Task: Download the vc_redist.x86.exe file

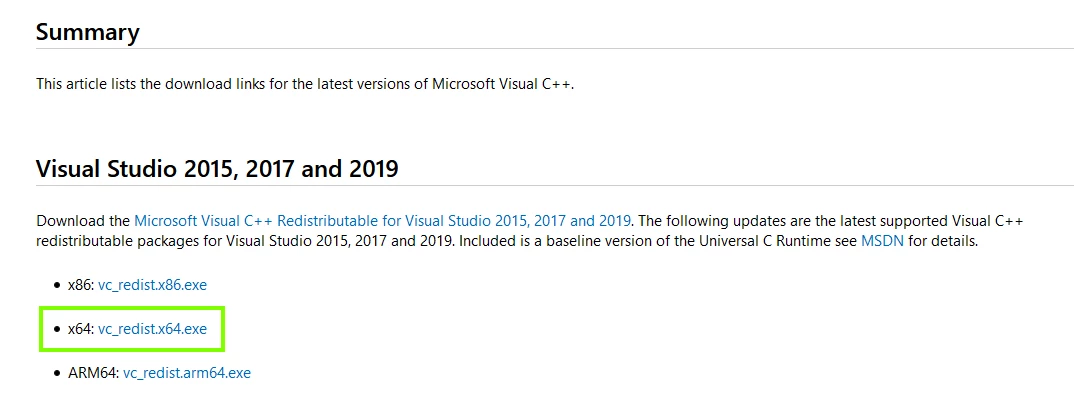Action: [x=152, y=285]
